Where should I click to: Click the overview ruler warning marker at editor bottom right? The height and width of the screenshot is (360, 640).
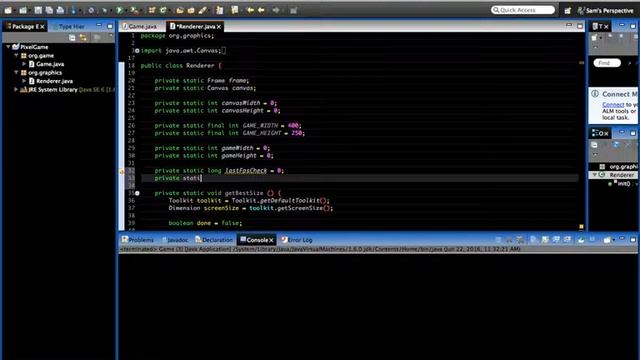(x=581, y=227)
